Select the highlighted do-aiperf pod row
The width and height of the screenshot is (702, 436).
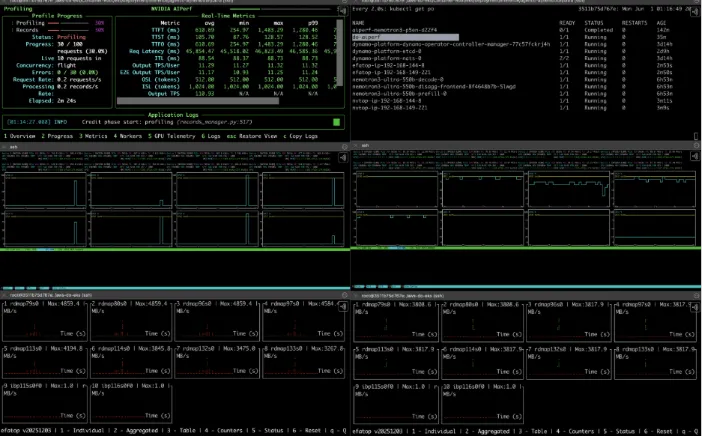[x=405, y=37]
